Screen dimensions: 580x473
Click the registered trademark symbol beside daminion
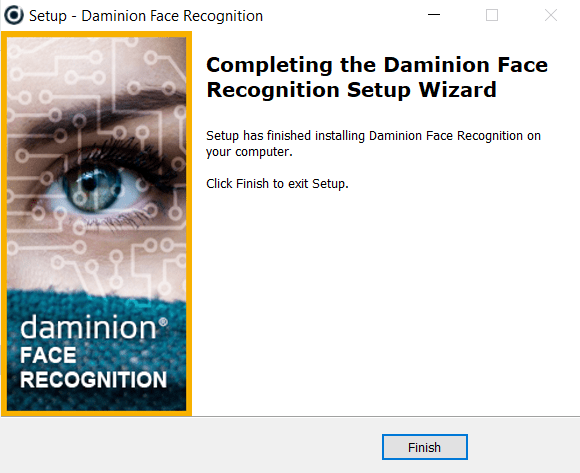(x=163, y=322)
